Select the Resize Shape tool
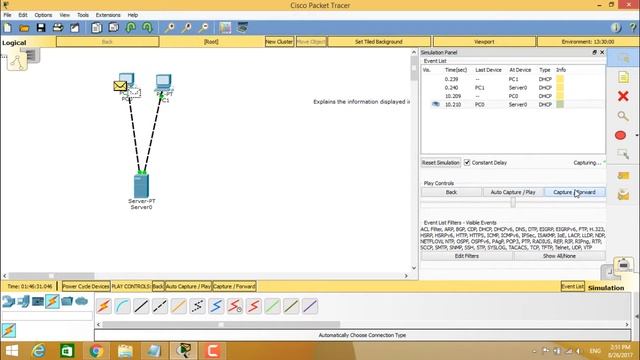The width and height of the screenshot is (640, 360). 623,154
